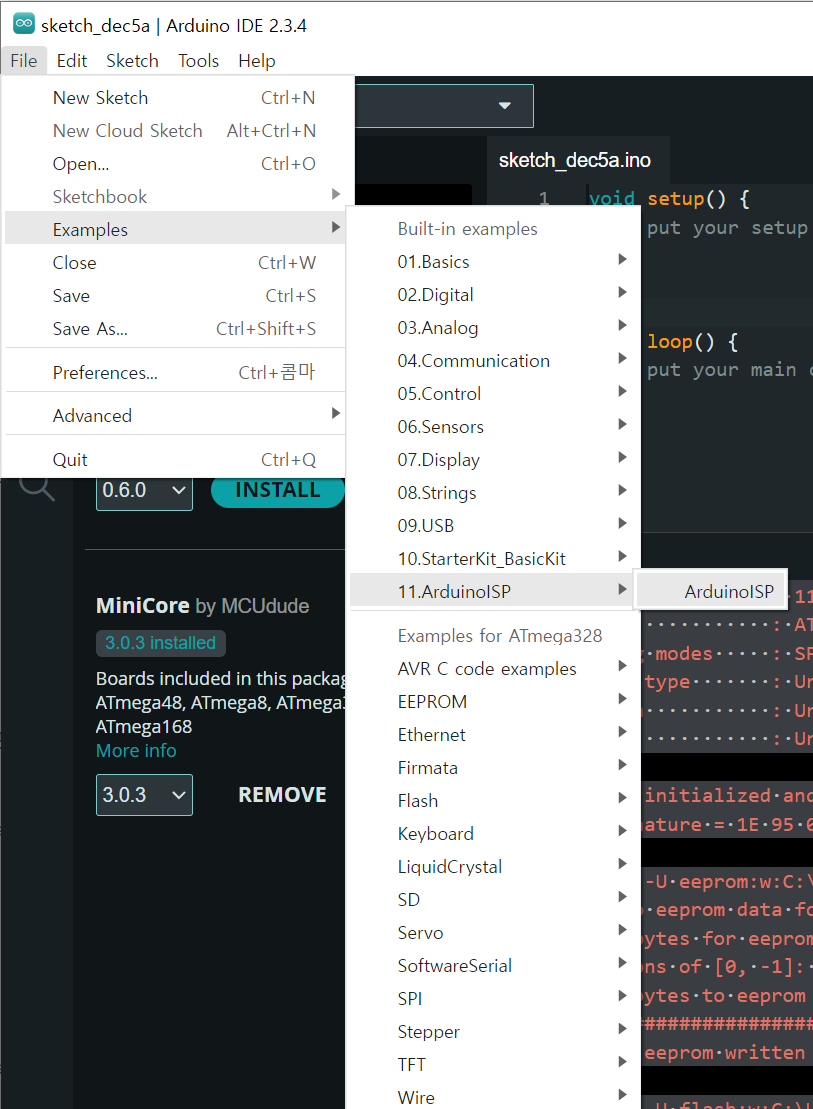Choose New Cloud Sketch menu entry
The image size is (813, 1109).
click(x=175, y=131)
